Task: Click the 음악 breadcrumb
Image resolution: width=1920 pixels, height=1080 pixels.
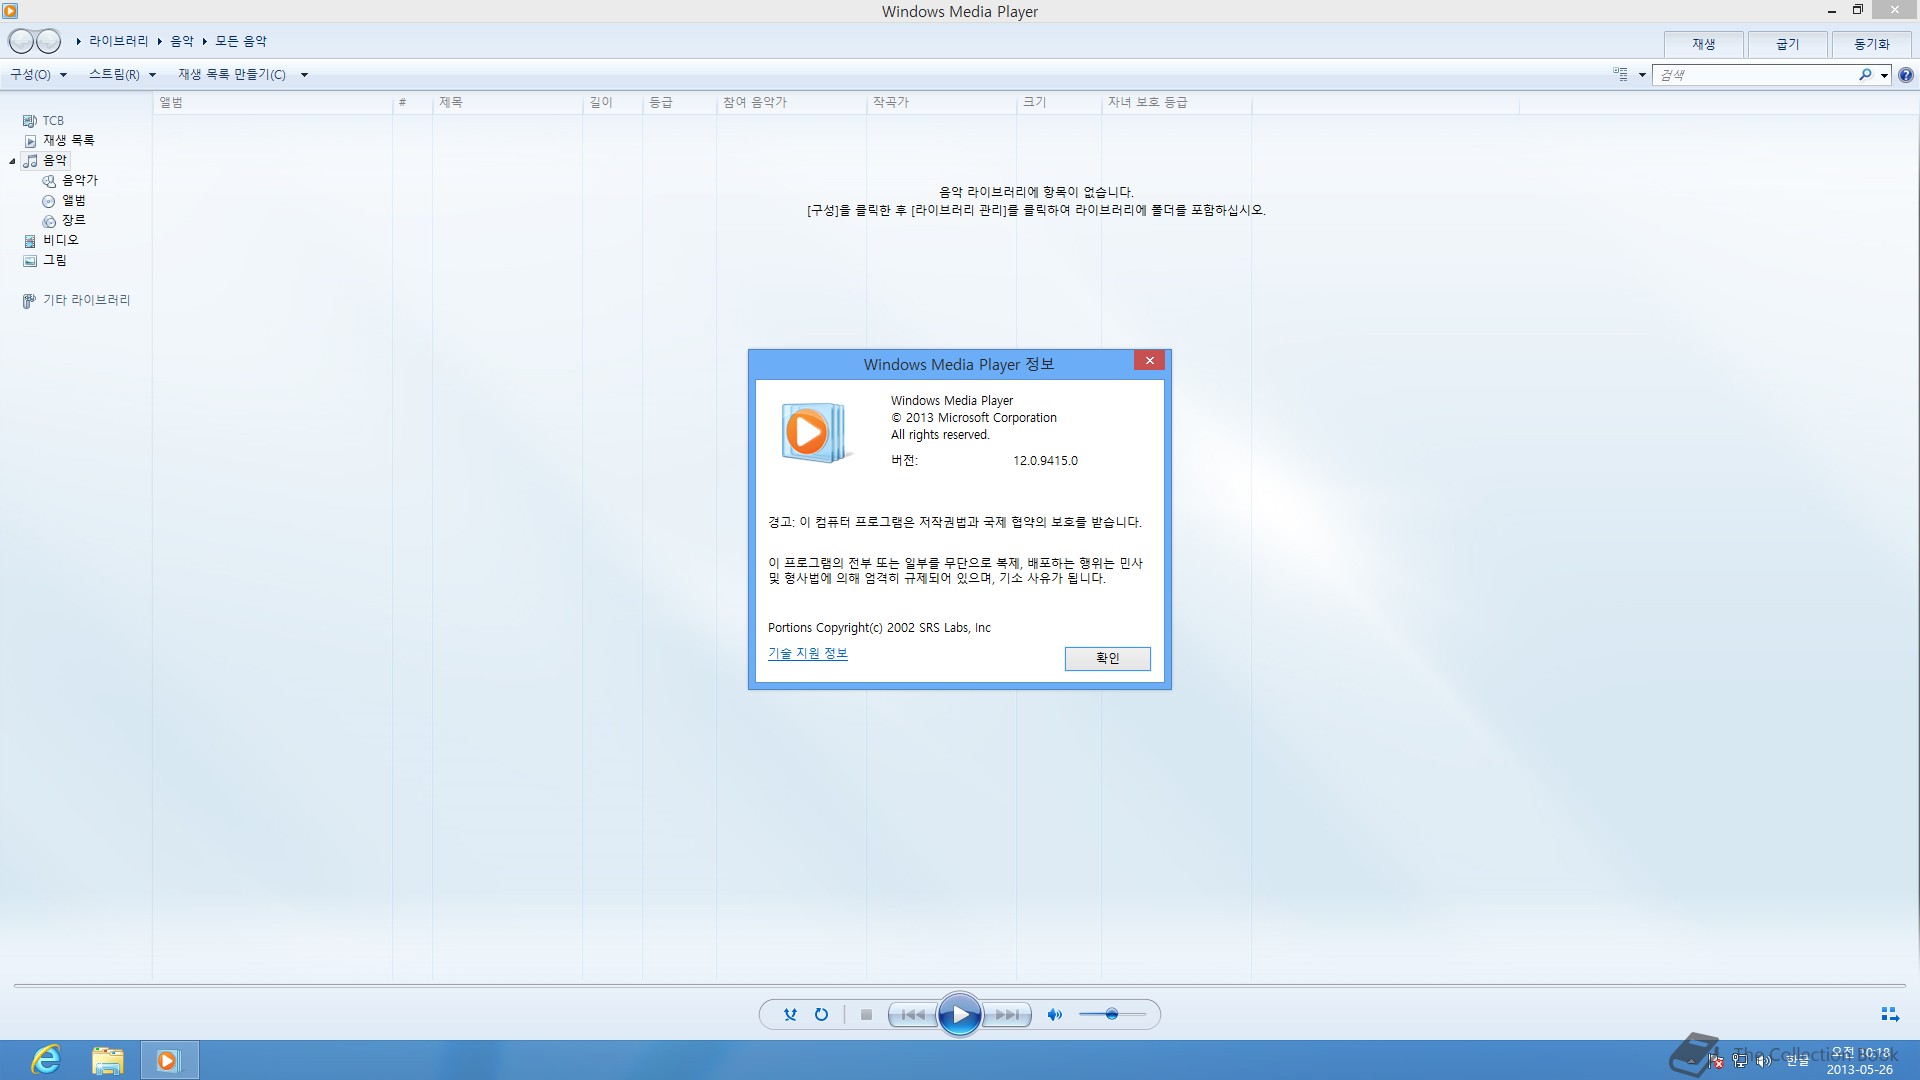Action: pos(182,41)
